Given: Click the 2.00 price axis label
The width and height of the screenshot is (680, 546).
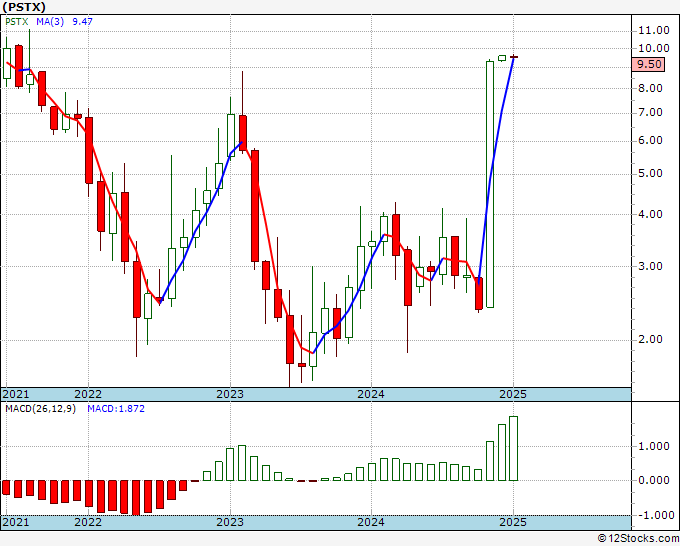Looking at the screenshot, I should [650, 339].
